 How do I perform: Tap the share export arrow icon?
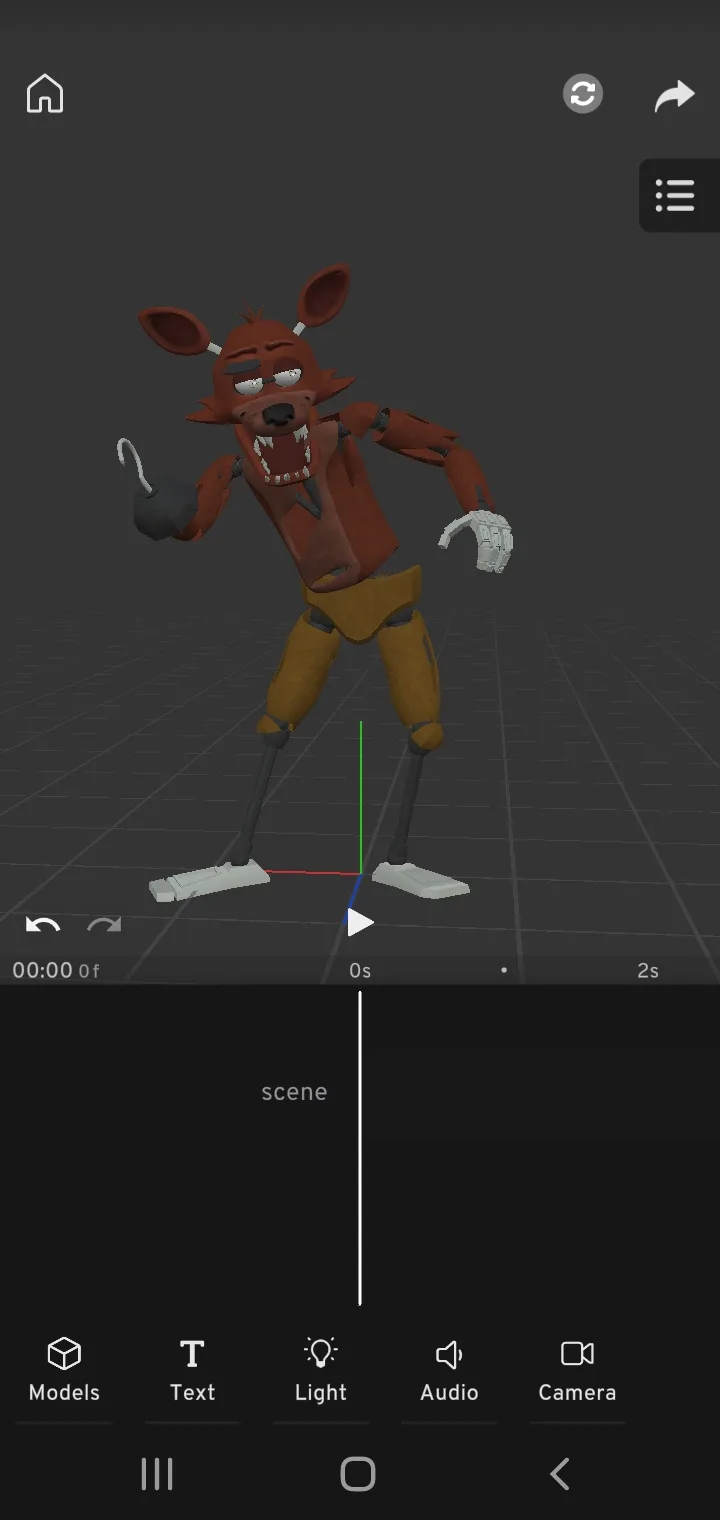[x=675, y=95]
